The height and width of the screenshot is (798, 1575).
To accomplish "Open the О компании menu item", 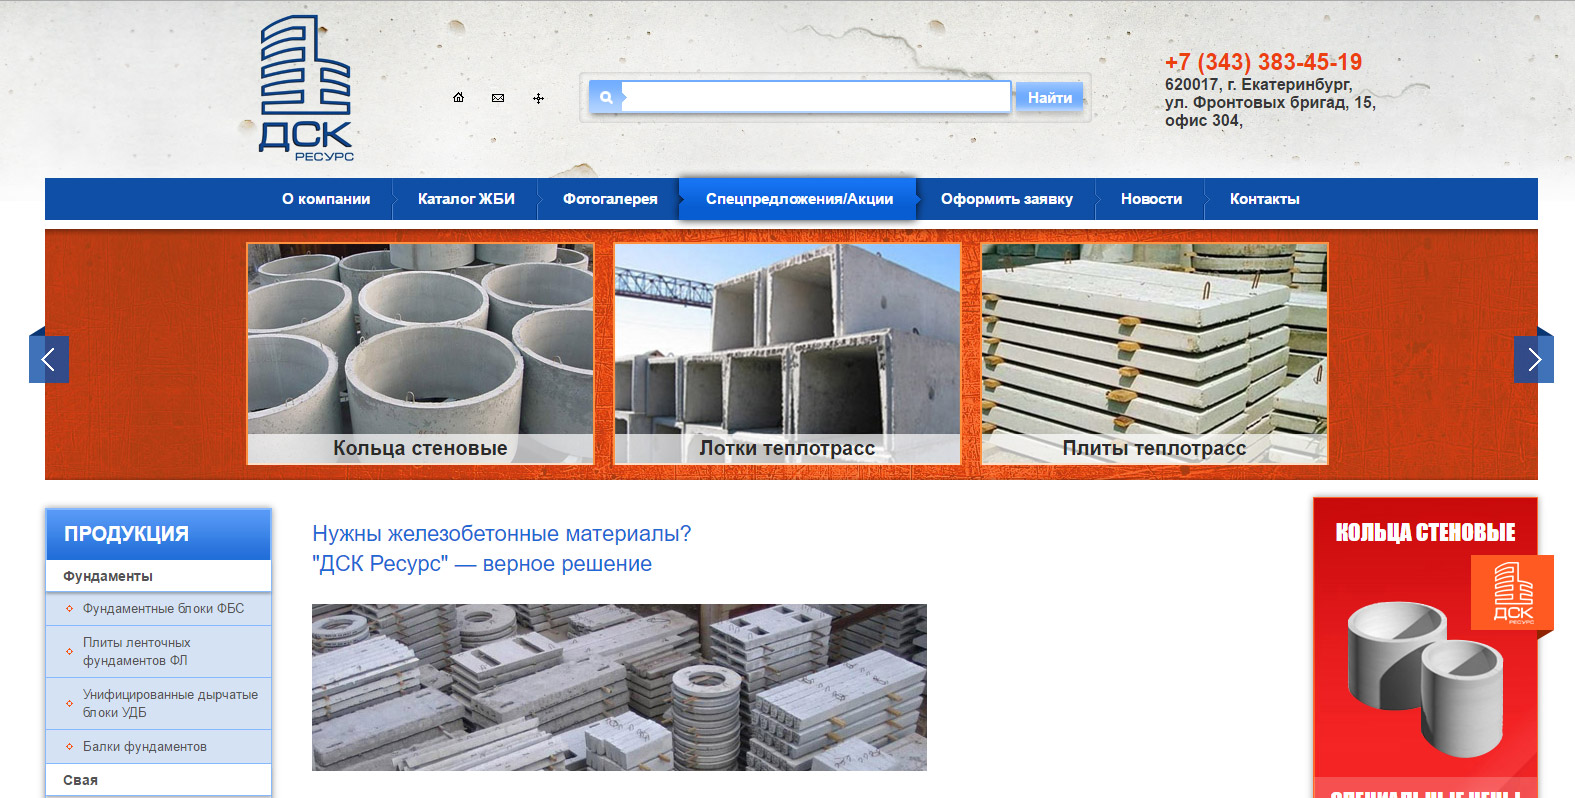I will [x=326, y=199].
